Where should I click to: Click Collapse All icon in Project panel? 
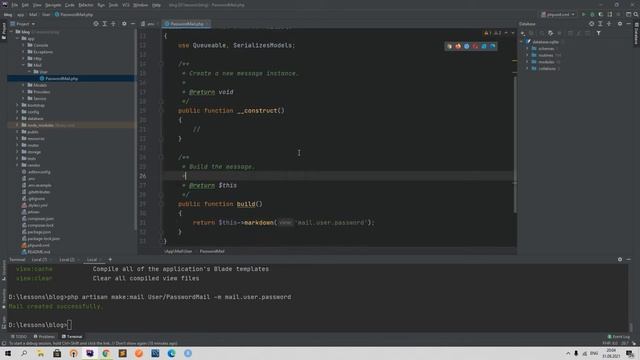114,24
